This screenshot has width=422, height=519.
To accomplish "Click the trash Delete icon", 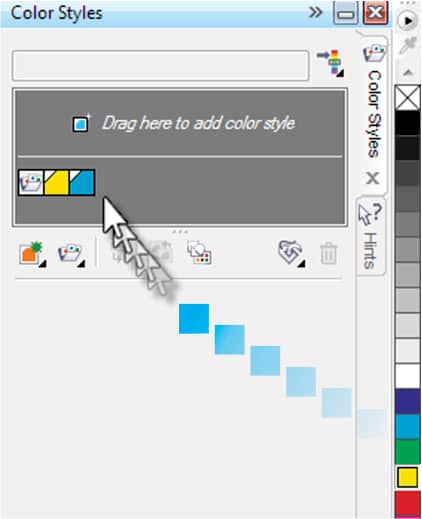I will (328, 254).
